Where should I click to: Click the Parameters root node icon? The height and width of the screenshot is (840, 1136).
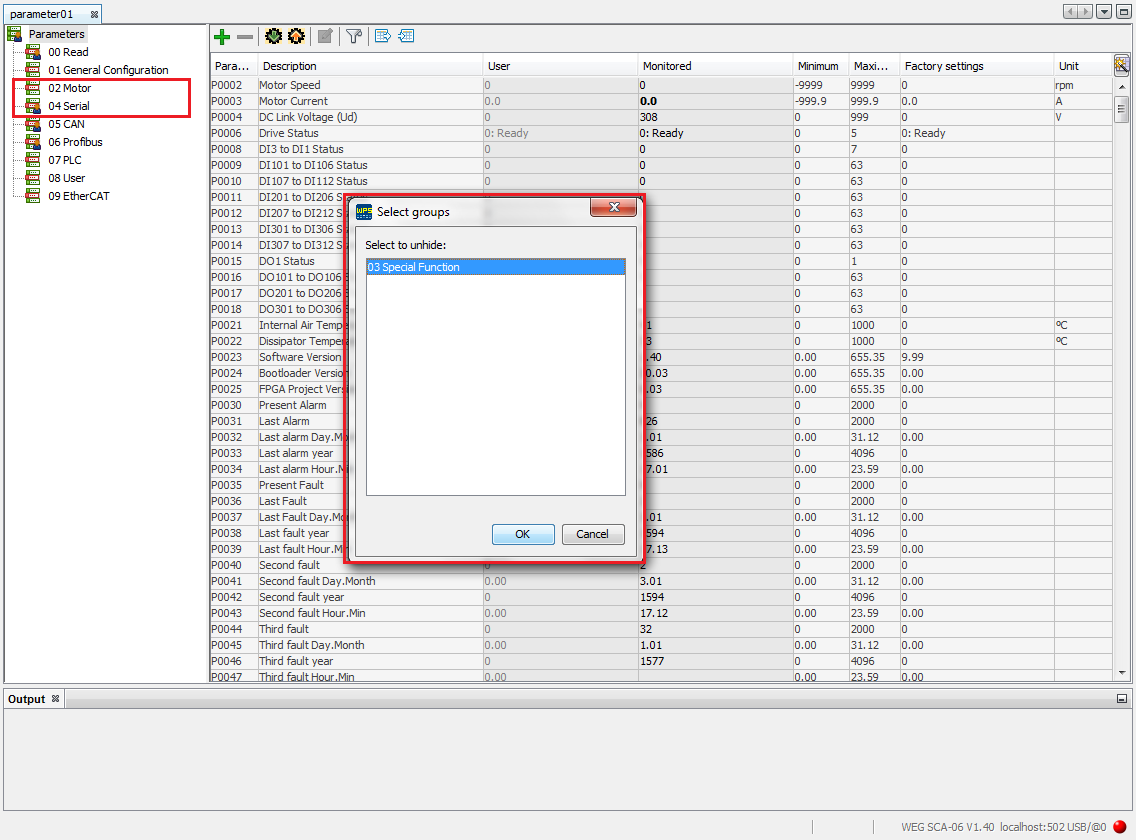[x=14, y=33]
